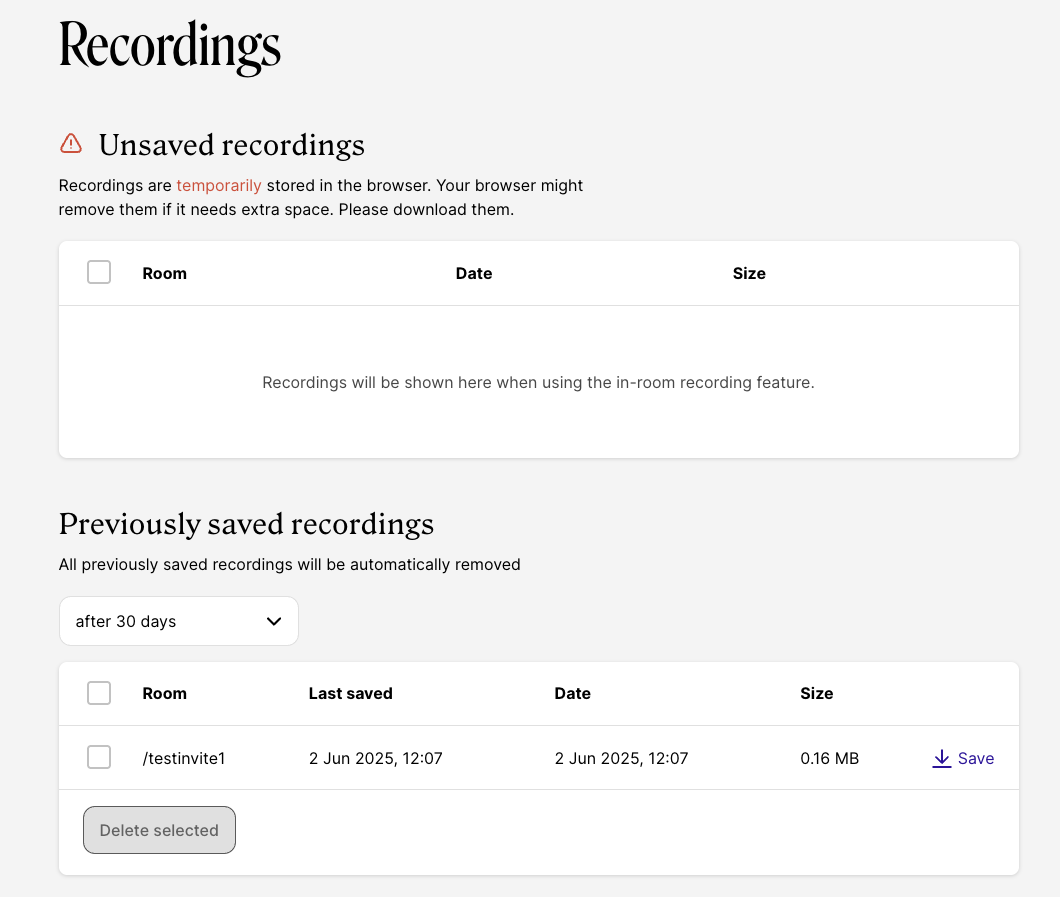Tick the select-all checkbox in Previously saved table

99,693
